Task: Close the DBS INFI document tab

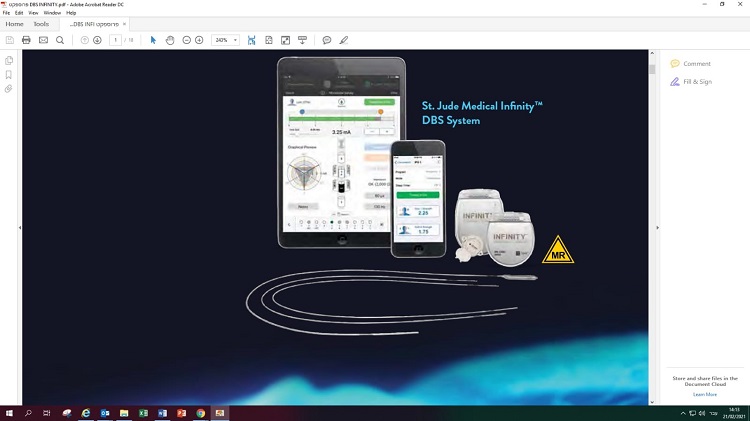Action: 124,24
